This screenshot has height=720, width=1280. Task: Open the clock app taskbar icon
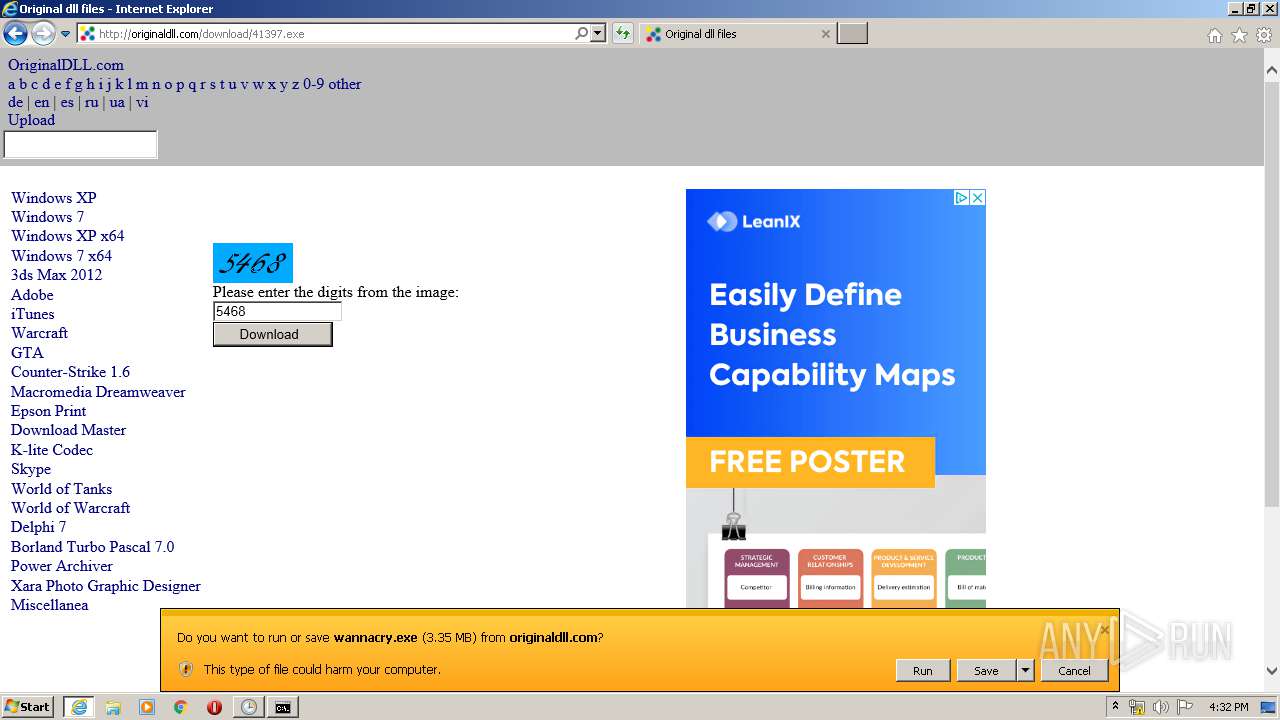pos(248,707)
